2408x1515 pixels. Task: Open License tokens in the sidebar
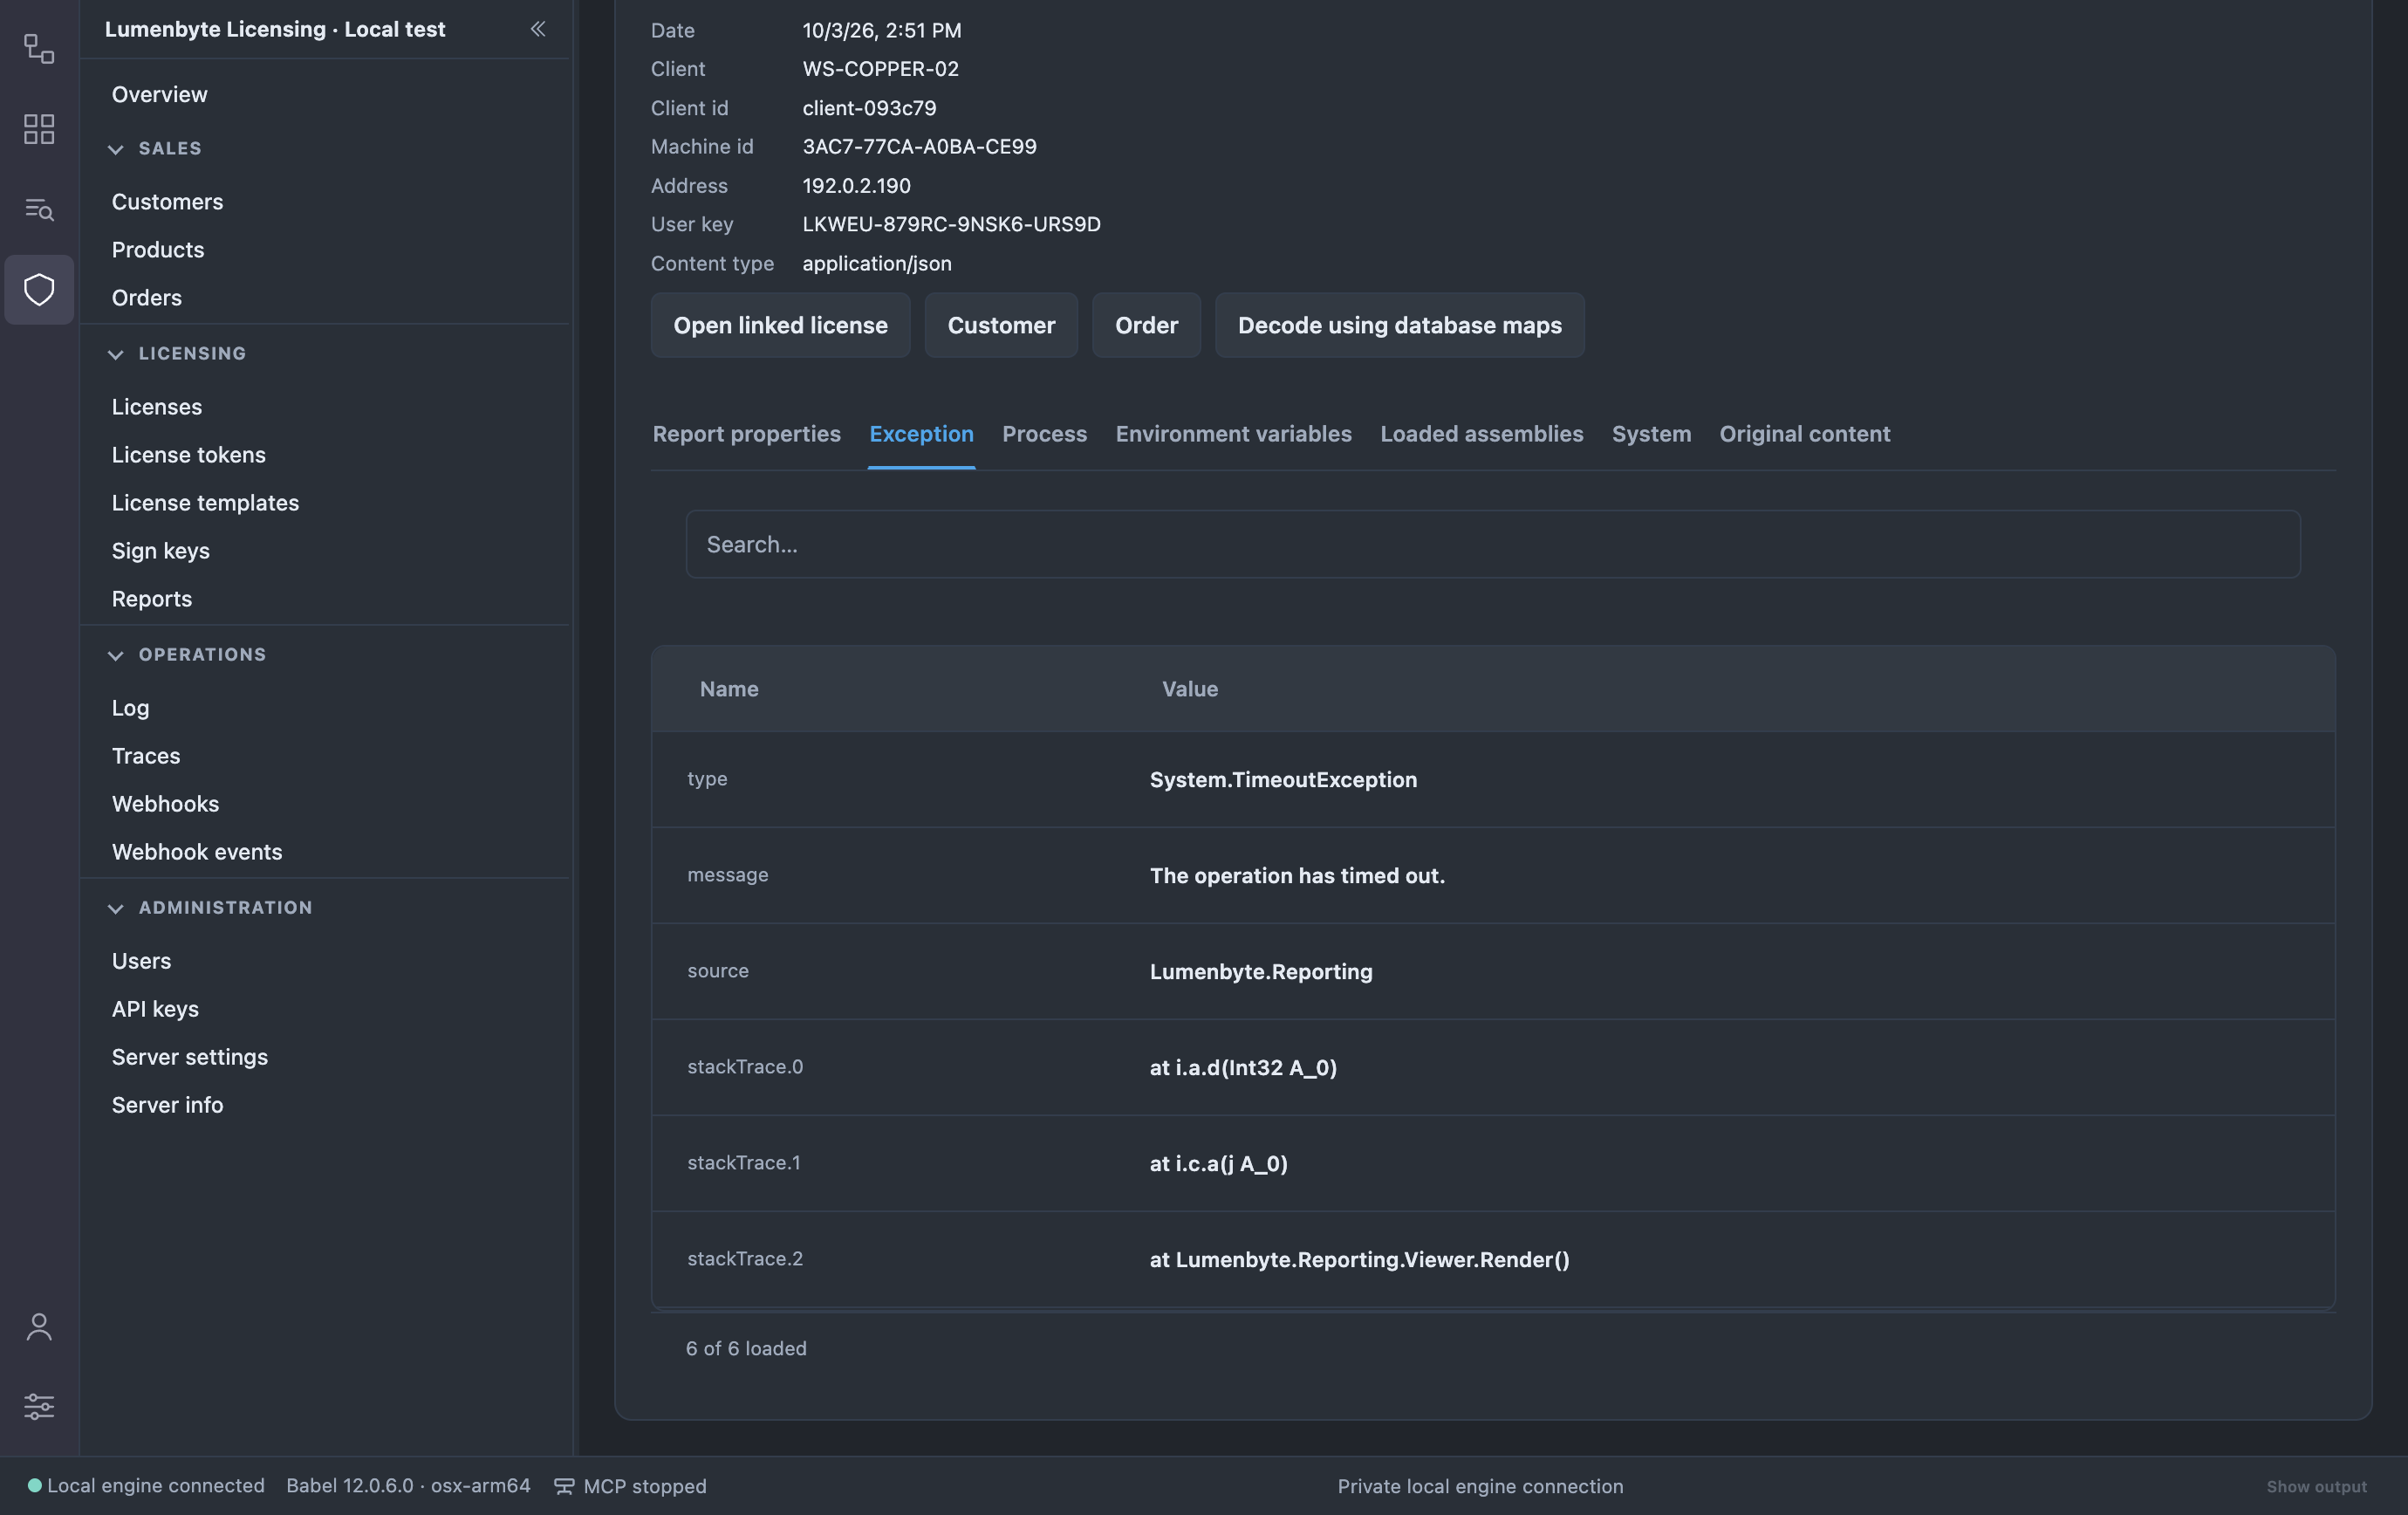189,455
